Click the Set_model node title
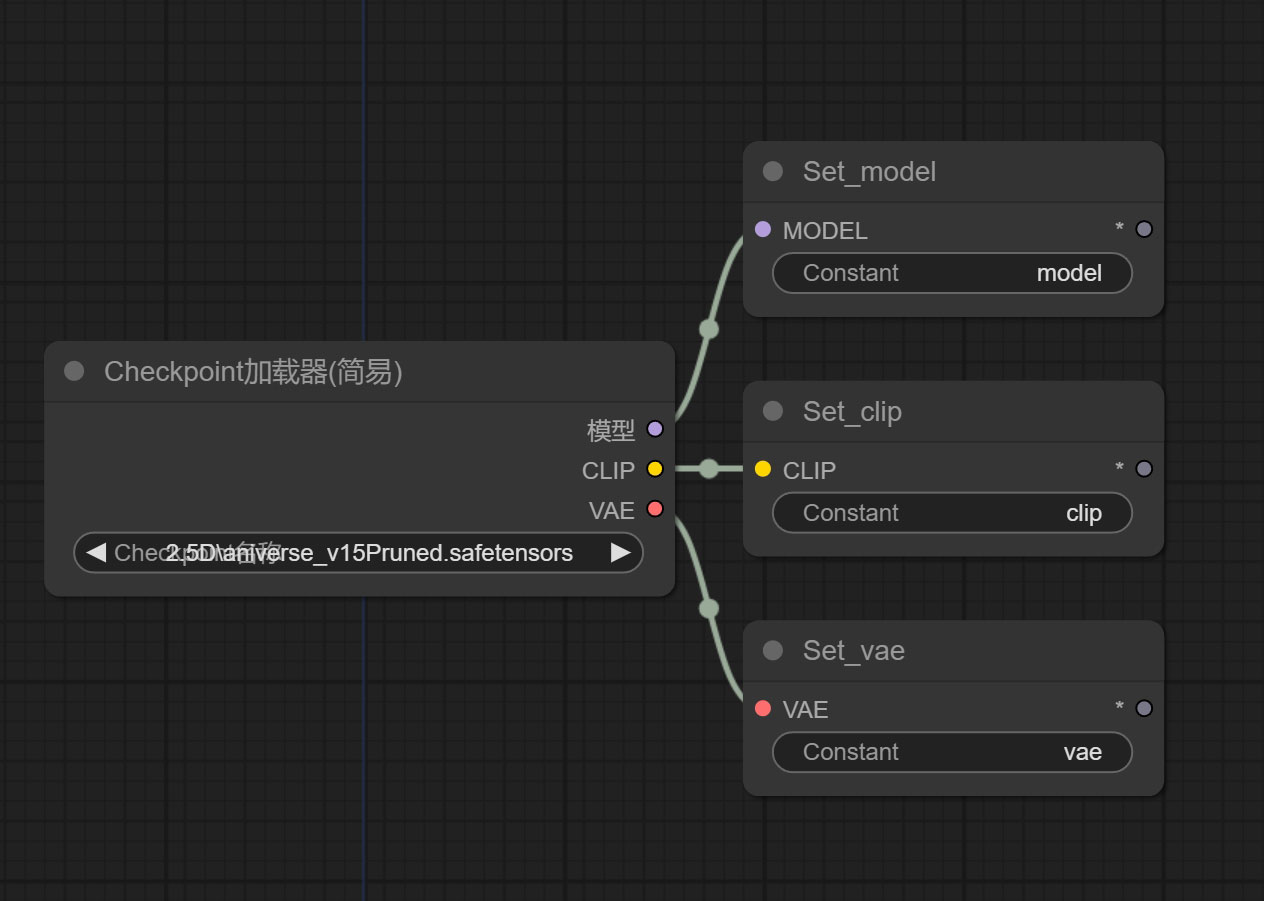Image resolution: width=1264 pixels, height=901 pixels. coord(869,172)
